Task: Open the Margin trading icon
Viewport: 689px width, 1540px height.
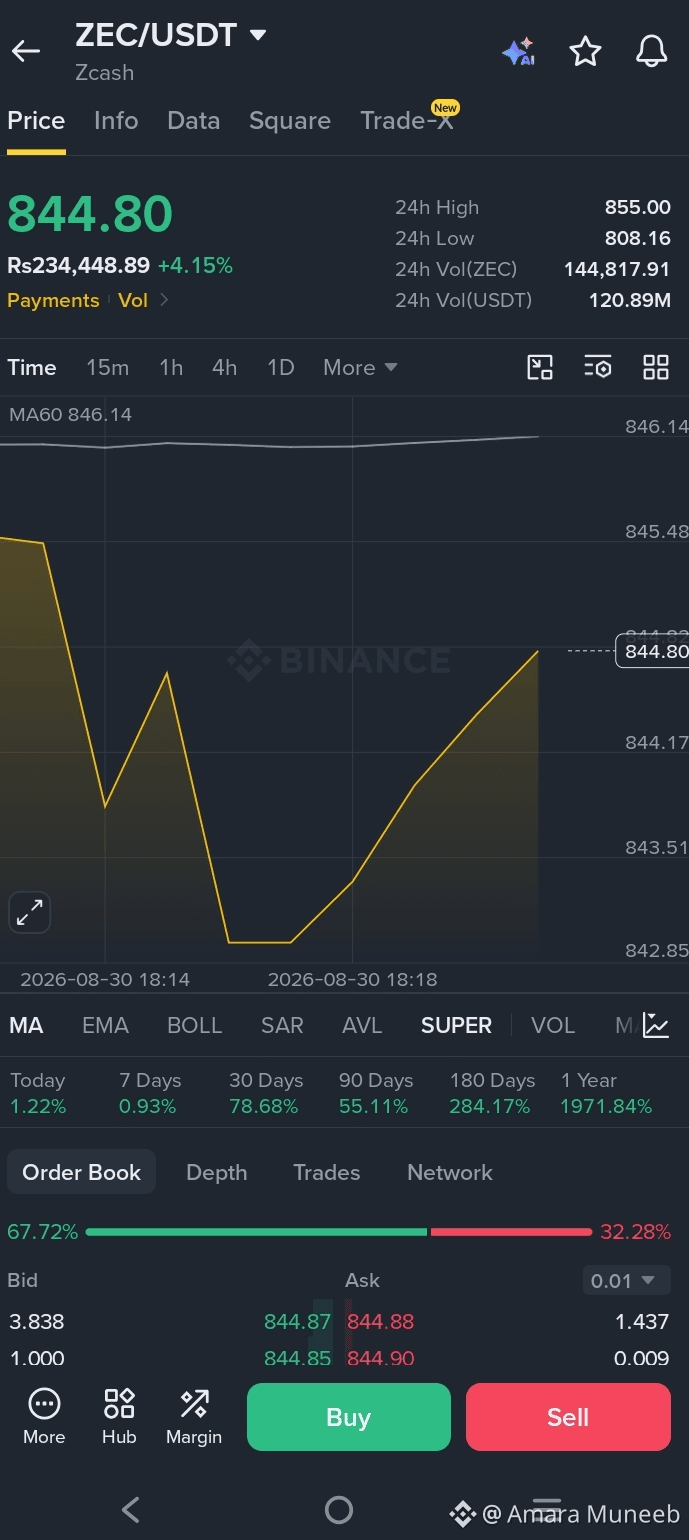Action: 194,1417
